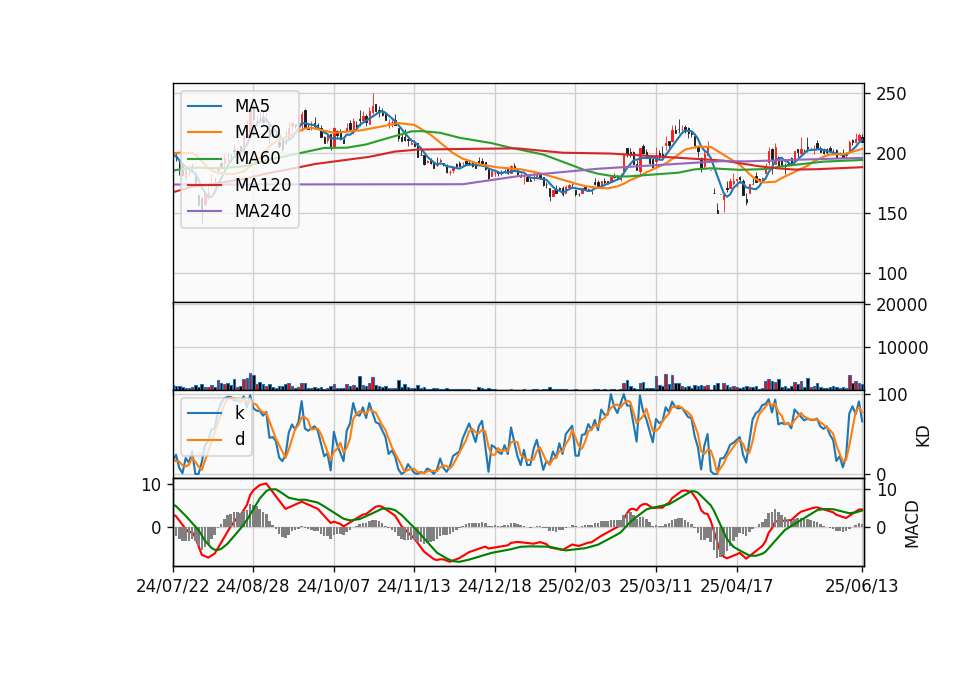Click the MA120 legend label

(263, 184)
